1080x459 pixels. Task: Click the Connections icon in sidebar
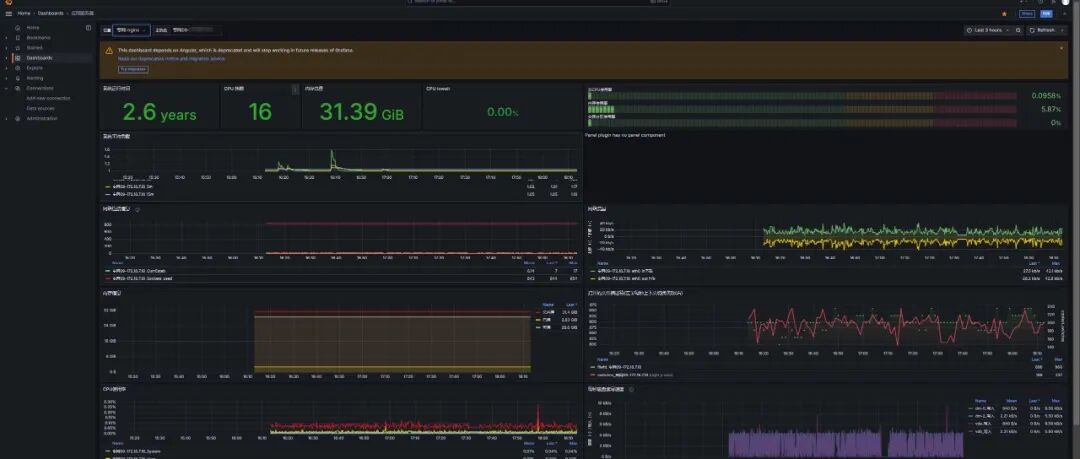(x=18, y=88)
